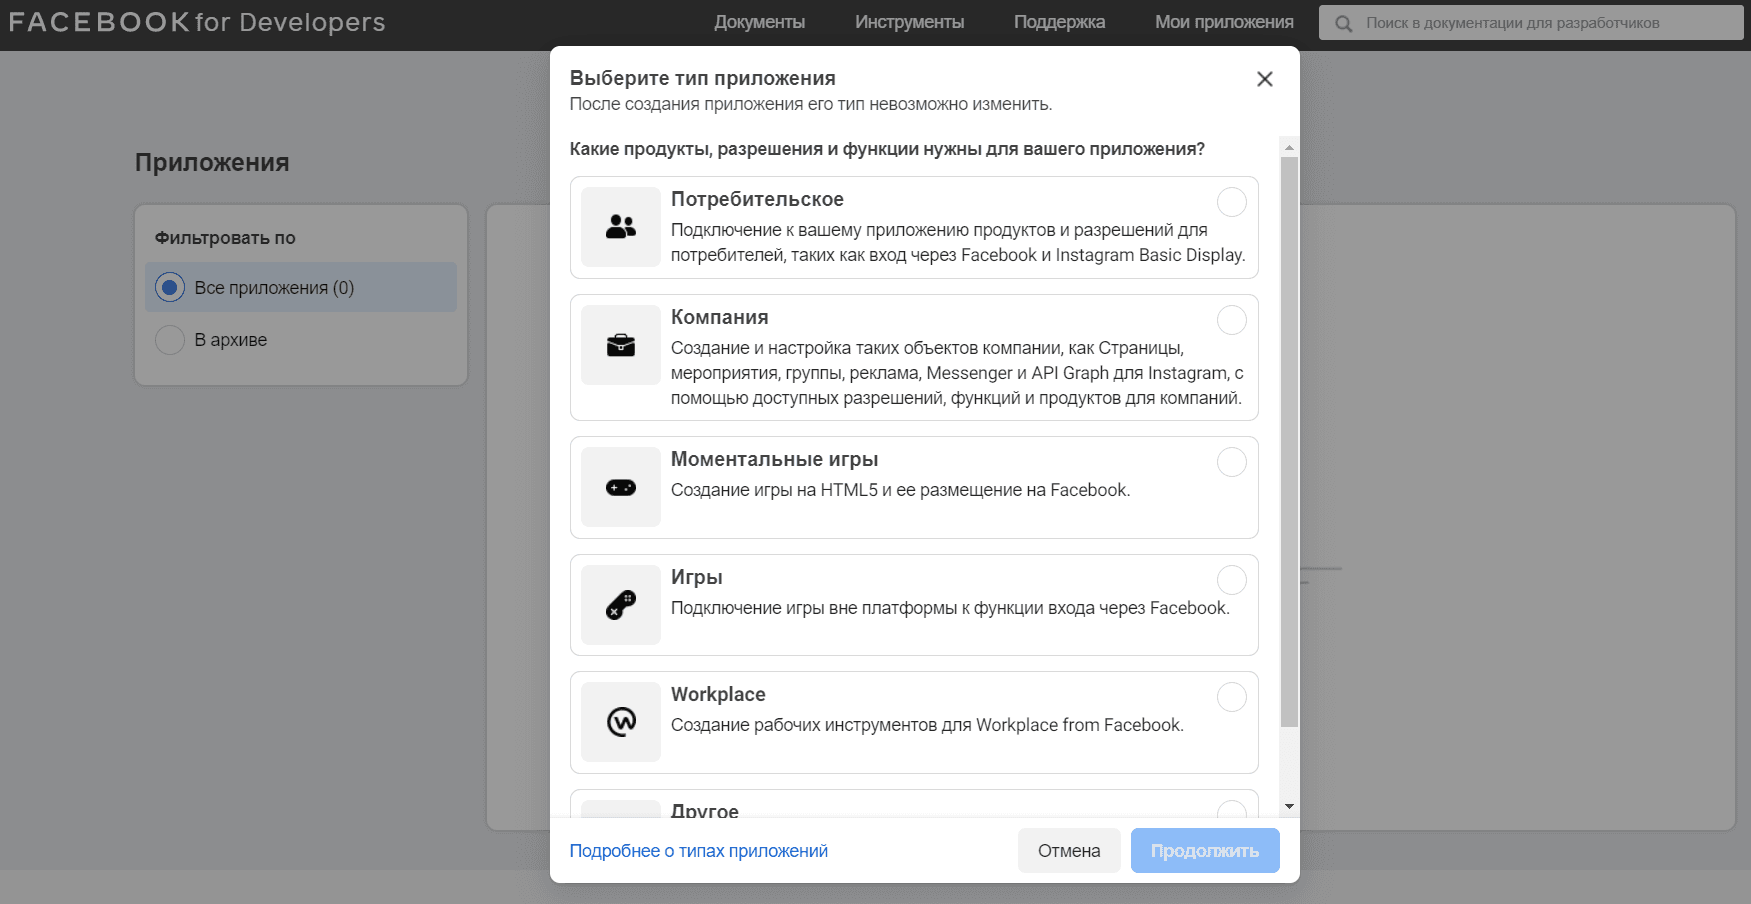Open the Документы menu
Screen dimensions: 1751x904
[759, 22]
